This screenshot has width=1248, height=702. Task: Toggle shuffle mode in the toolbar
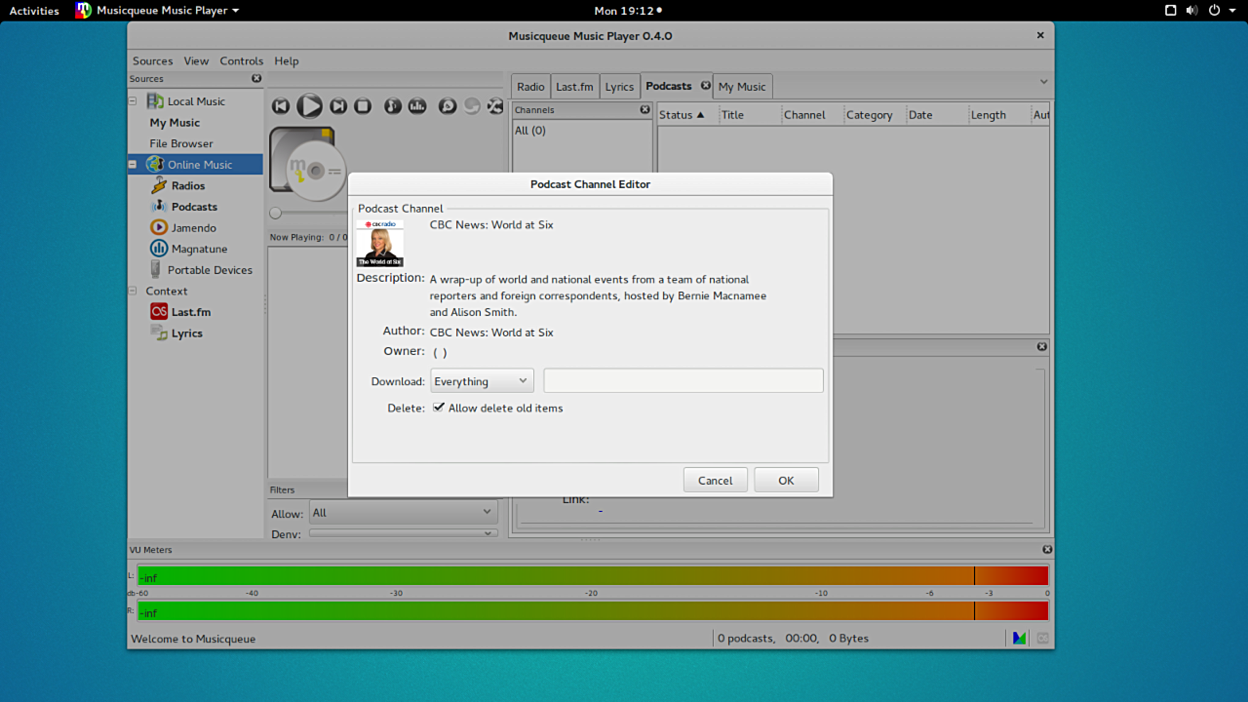click(x=495, y=106)
